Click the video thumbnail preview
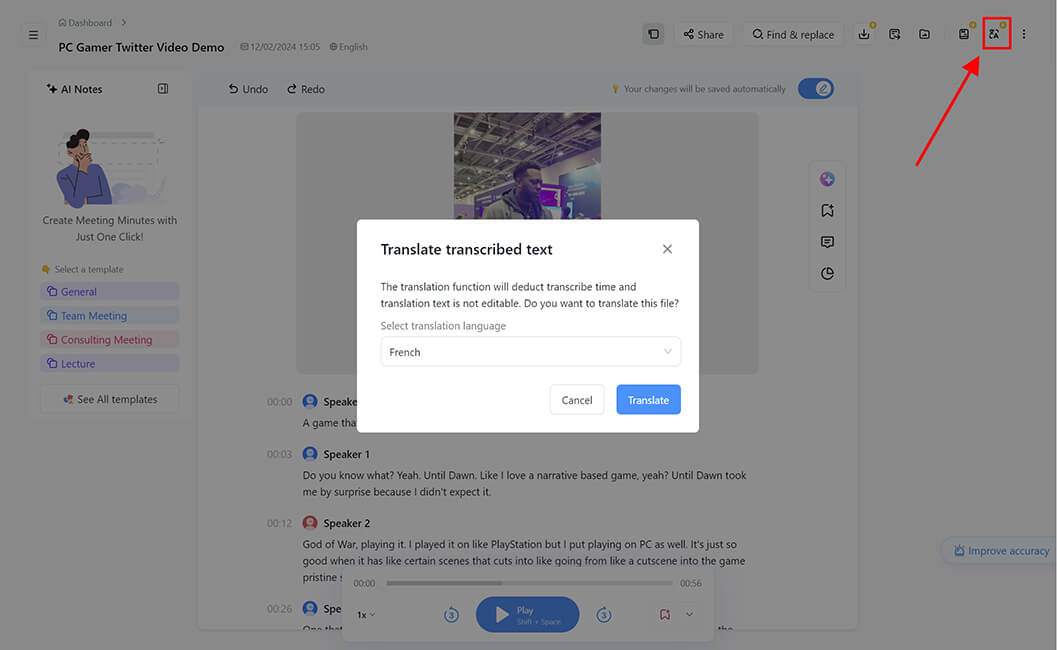This screenshot has height=650, width=1057. tap(527, 166)
